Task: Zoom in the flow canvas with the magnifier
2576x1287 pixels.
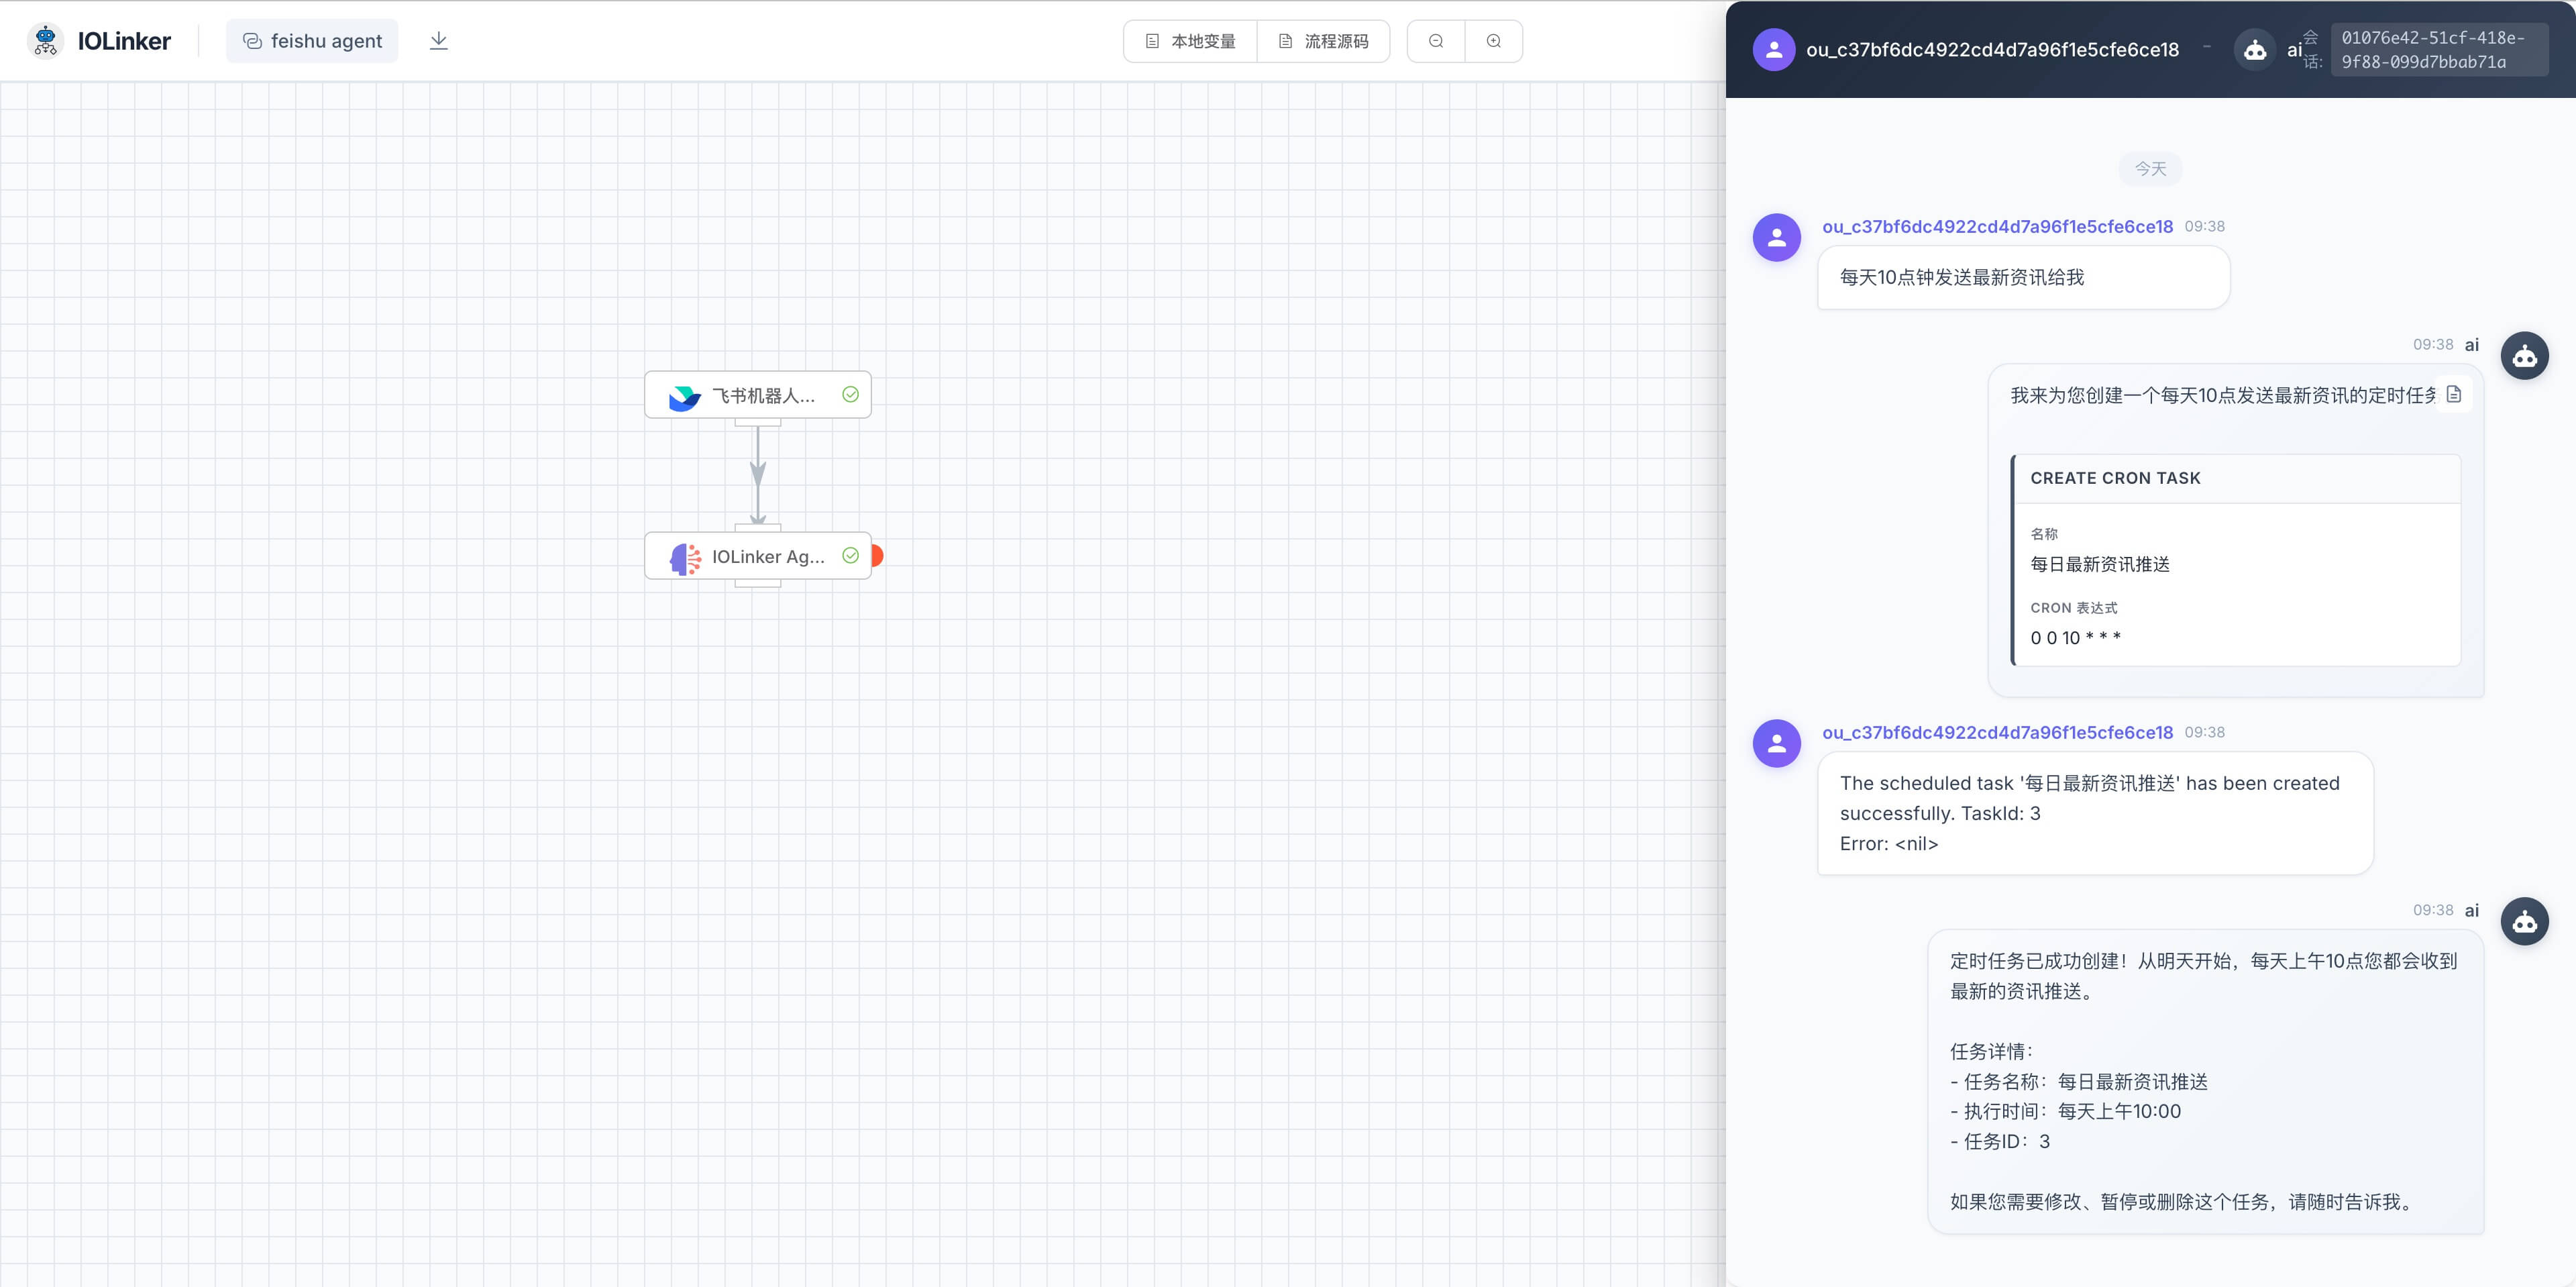Action: tap(1494, 41)
